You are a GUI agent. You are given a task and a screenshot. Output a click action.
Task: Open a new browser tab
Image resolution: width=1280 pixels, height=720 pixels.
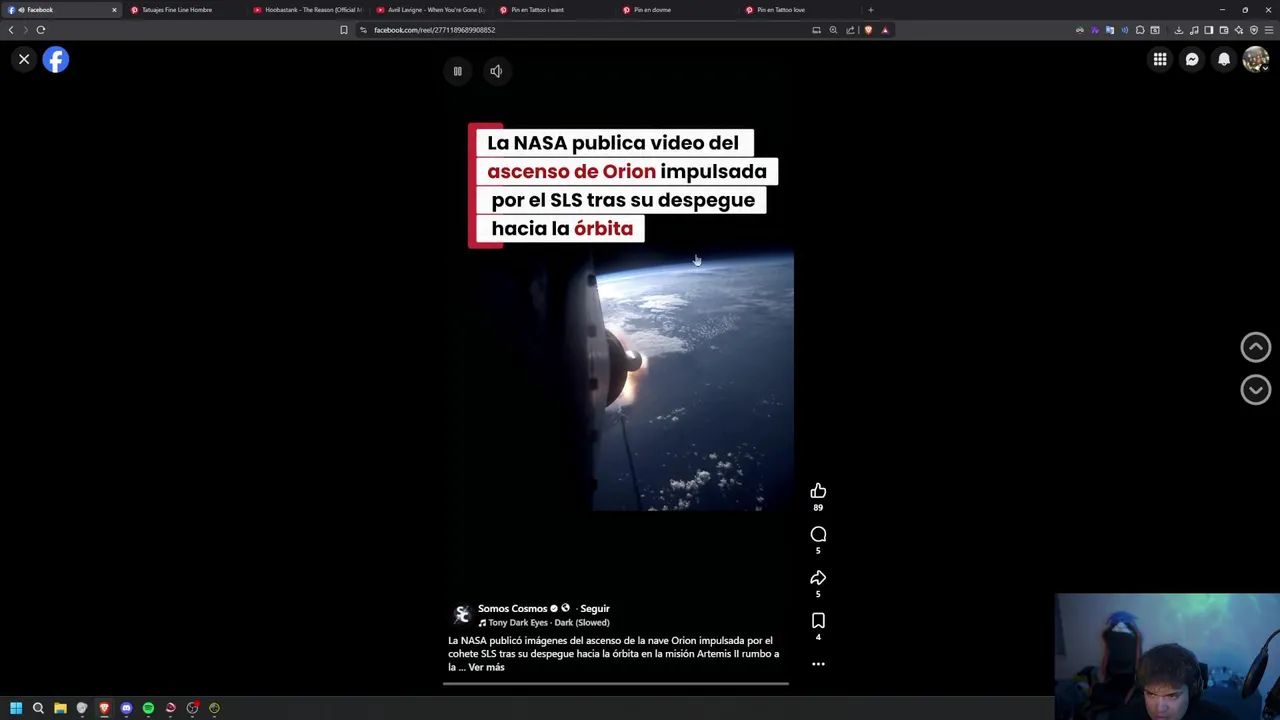(870, 10)
